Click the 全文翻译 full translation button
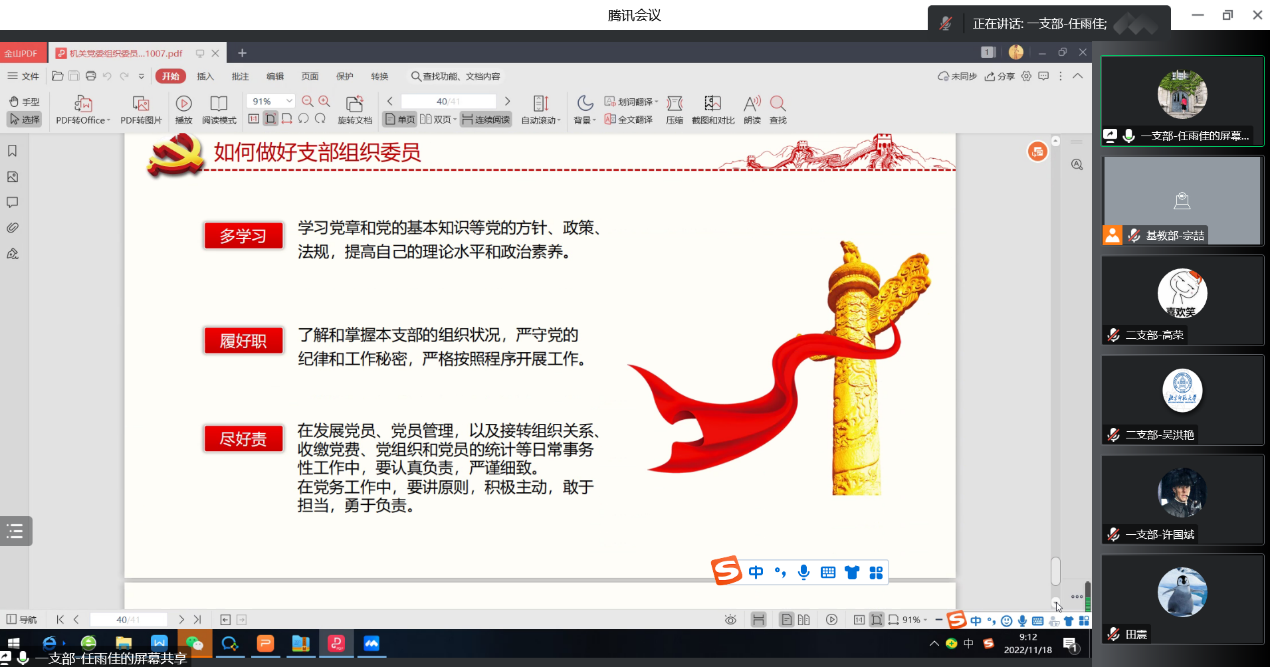The image size is (1270, 667). (x=628, y=120)
